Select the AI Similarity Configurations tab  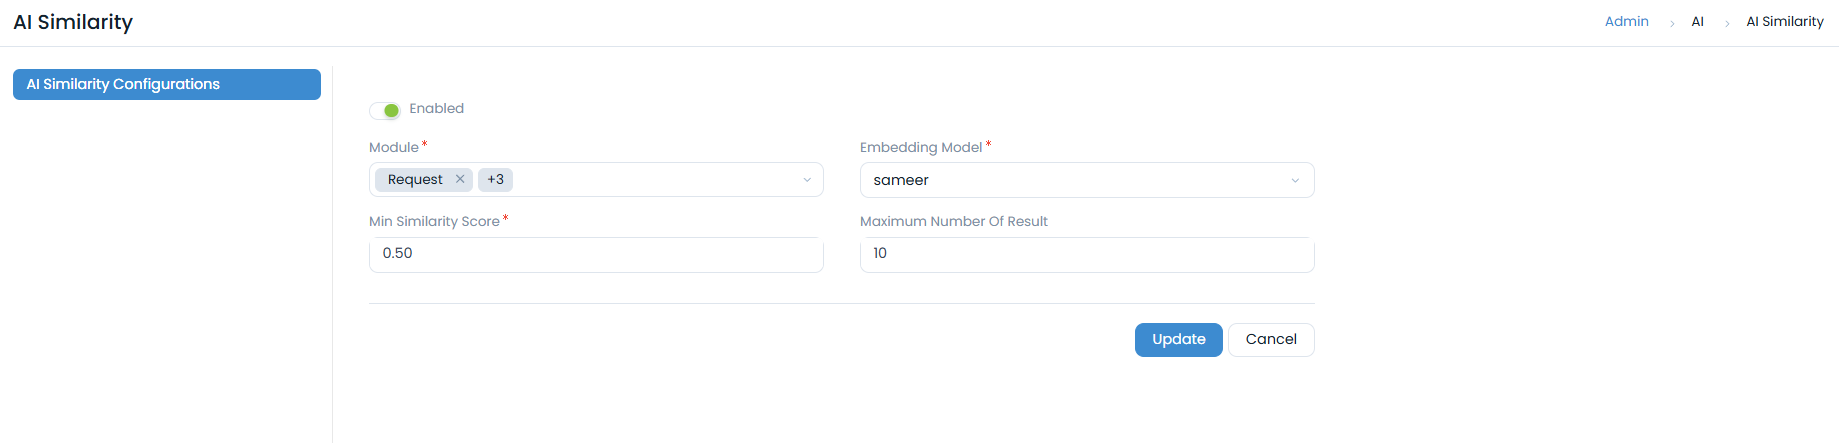(166, 85)
